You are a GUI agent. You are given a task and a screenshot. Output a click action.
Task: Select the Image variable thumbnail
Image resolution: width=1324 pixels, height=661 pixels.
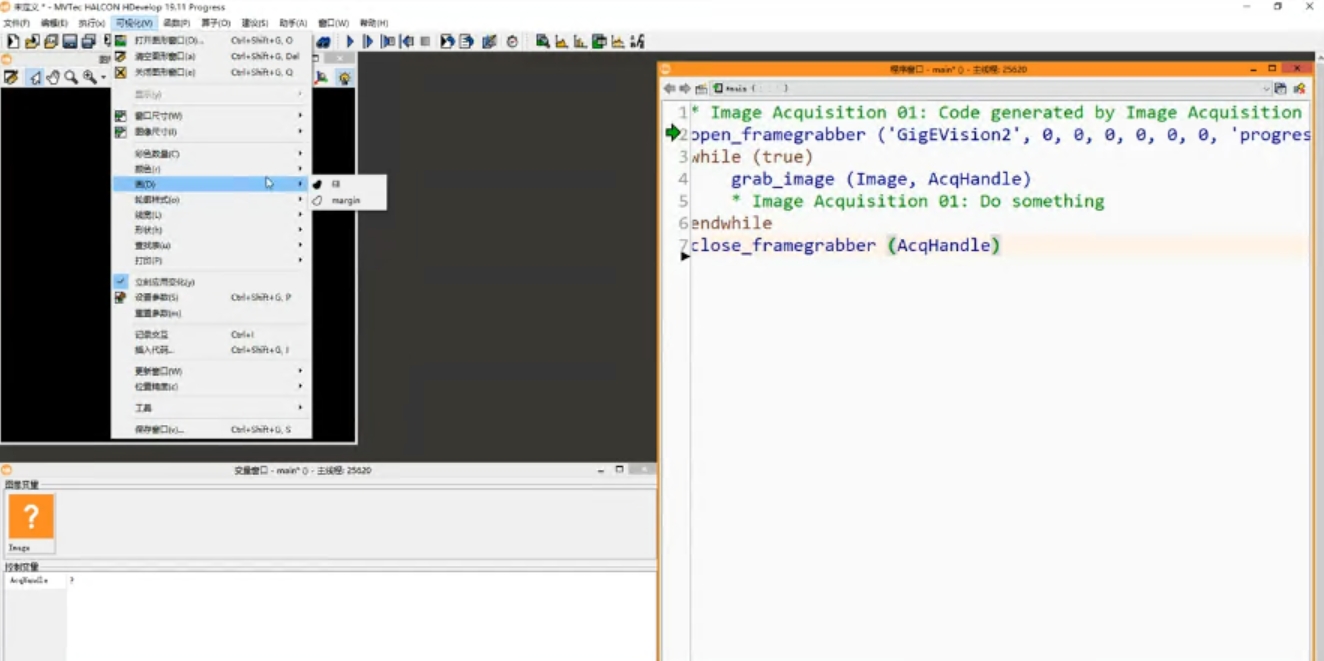(31, 522)
